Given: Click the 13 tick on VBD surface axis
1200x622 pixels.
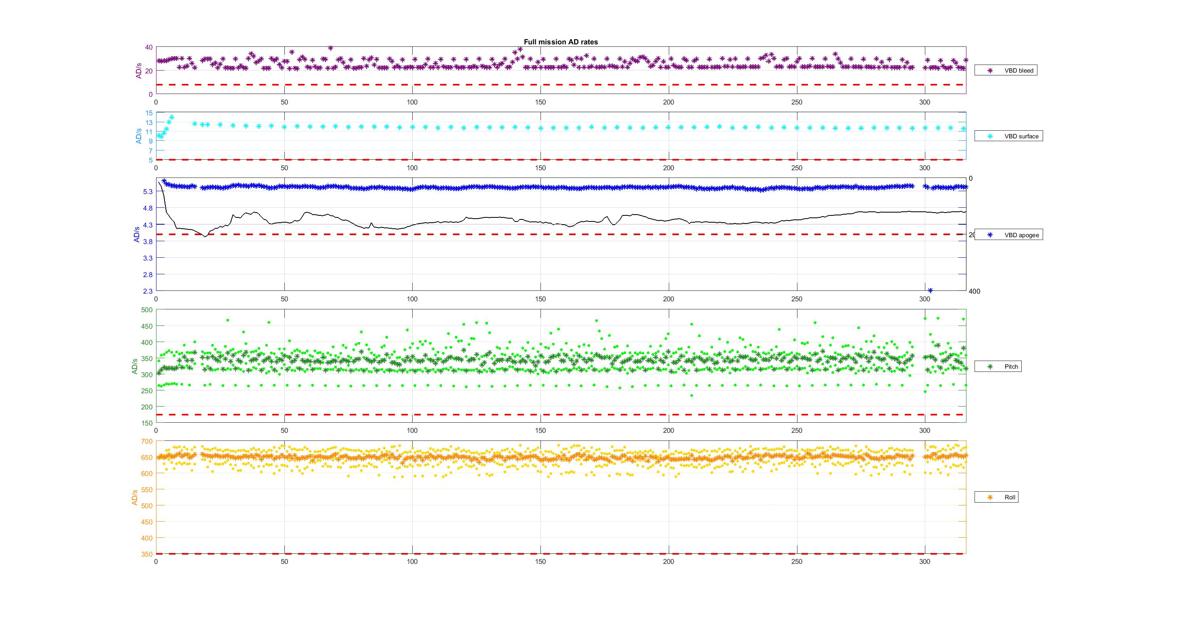Looking at the screenshot, I should click(x=149, y=123).
